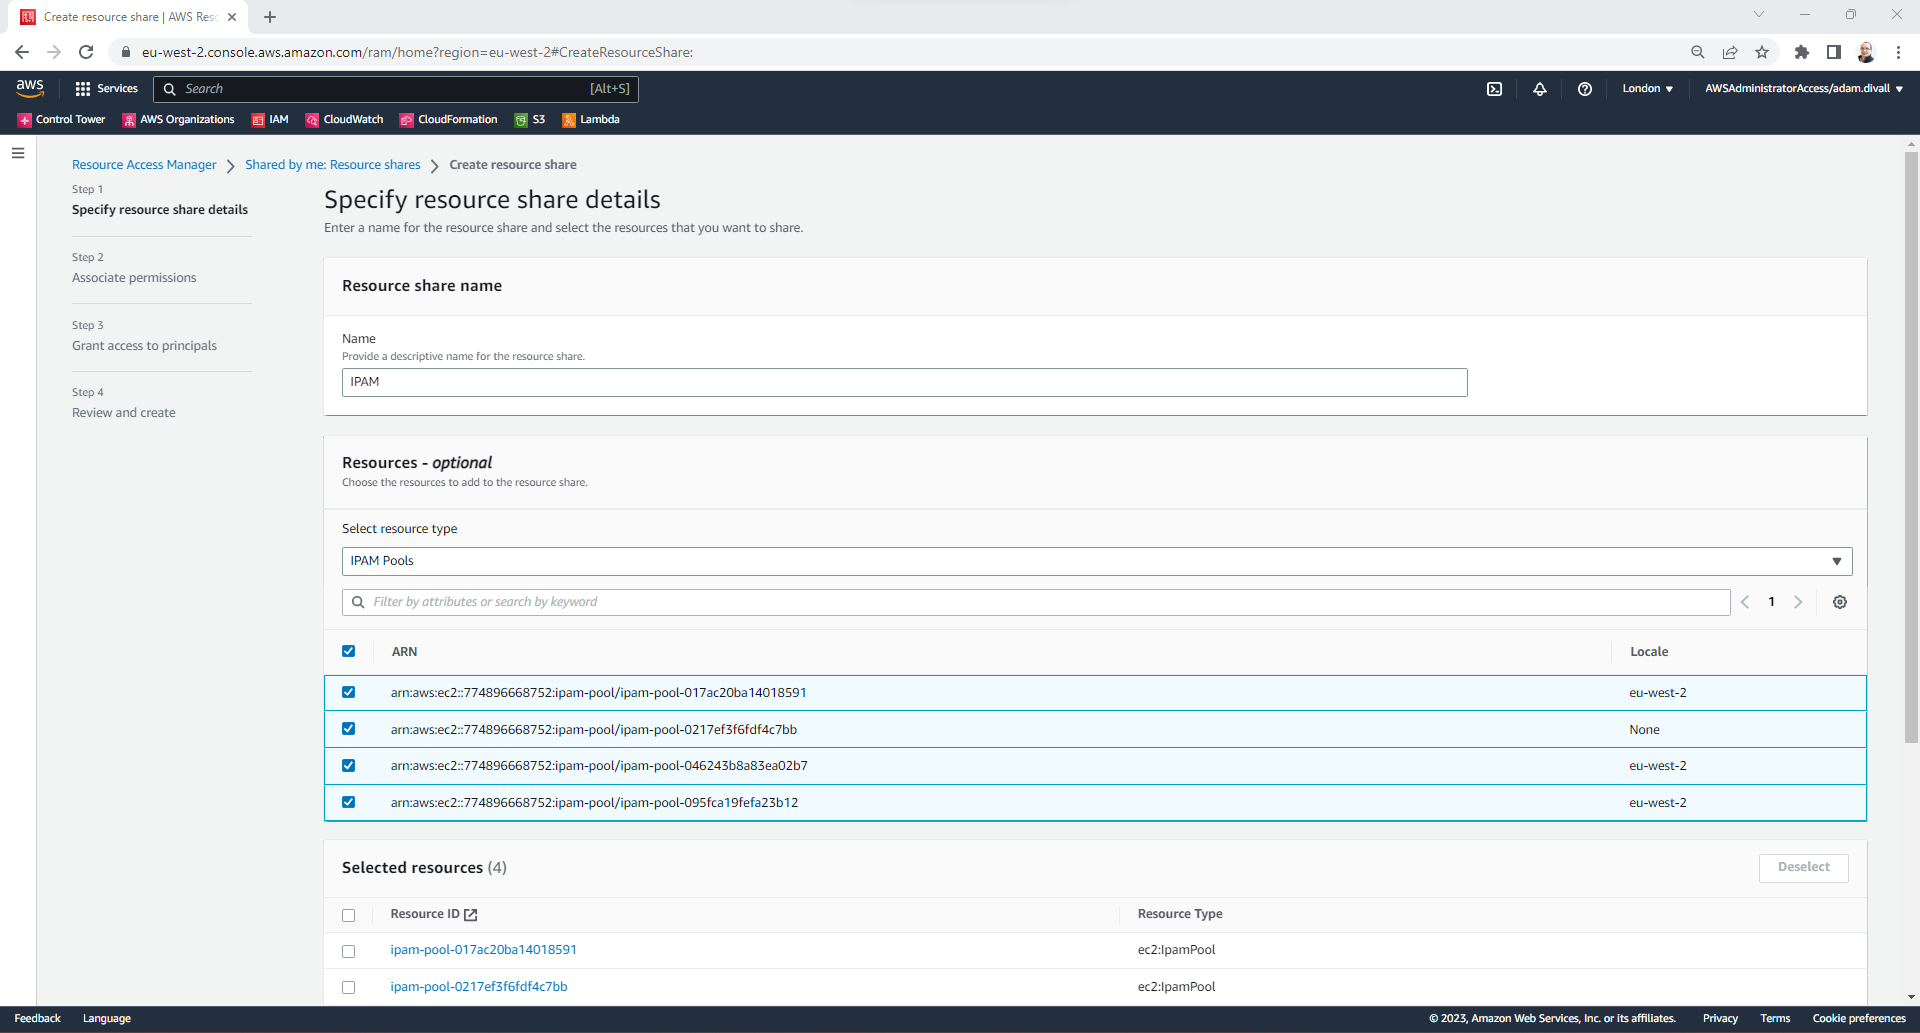1920x1033 pixels.
Task: Click the Resource Type column header
Action: 1180,914
